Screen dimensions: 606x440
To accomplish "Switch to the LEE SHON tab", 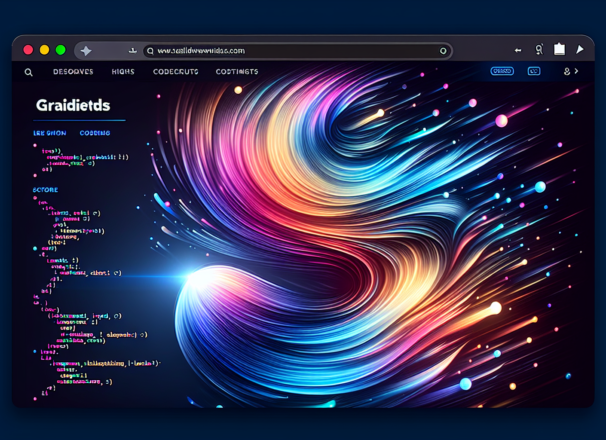I will point(50,132).
